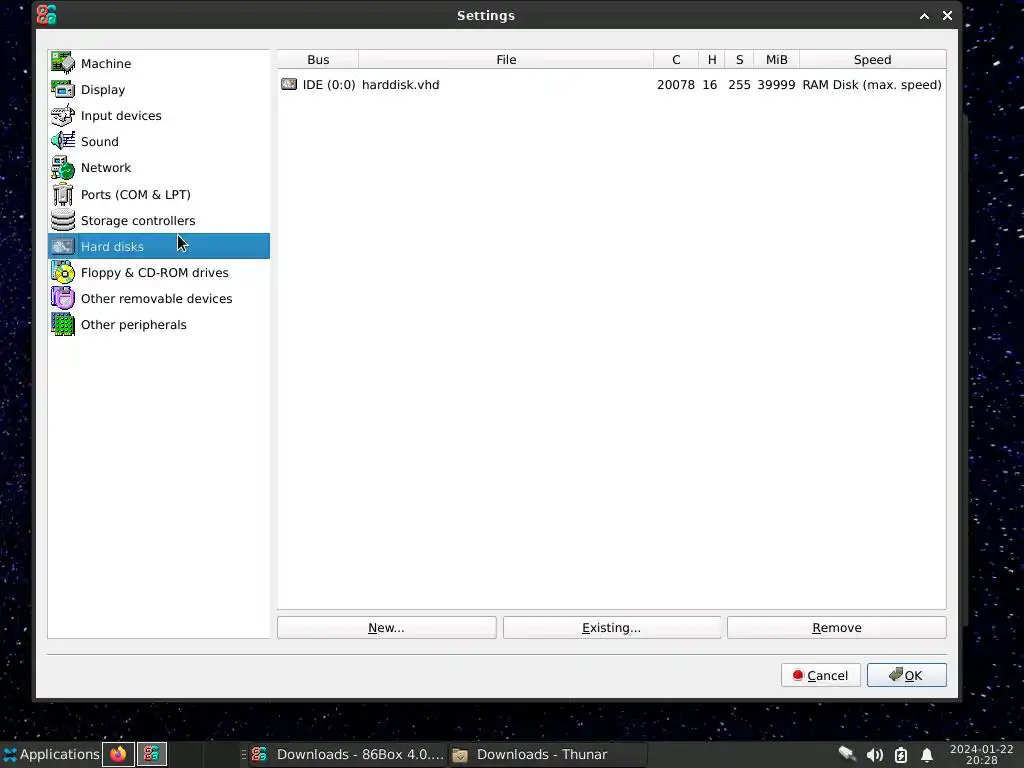Click the Other peripherals chip icon

tap(63, 325)
